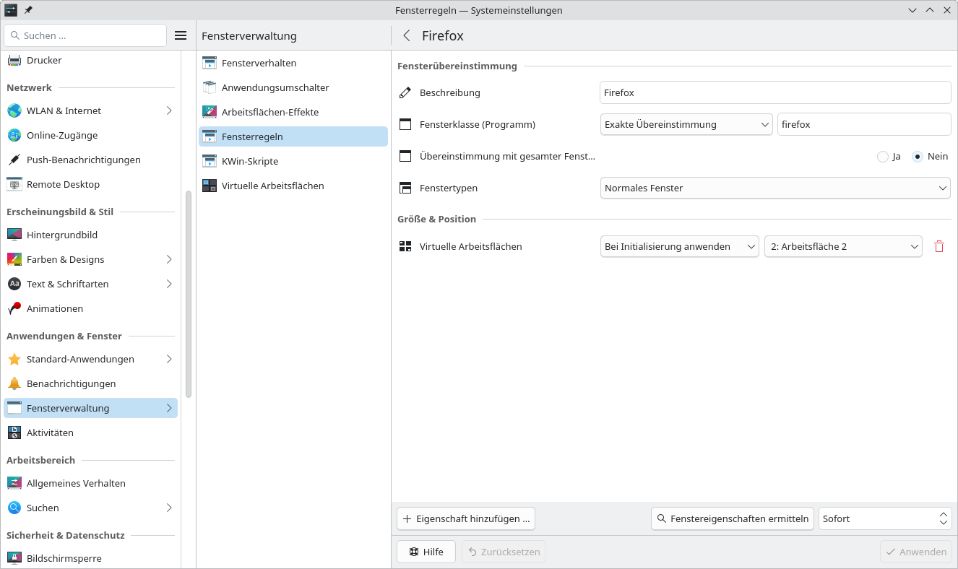This screenshot has height=569, width=958.
Task: Click the Animationen icon in sidebar
Action: (14, 309)
